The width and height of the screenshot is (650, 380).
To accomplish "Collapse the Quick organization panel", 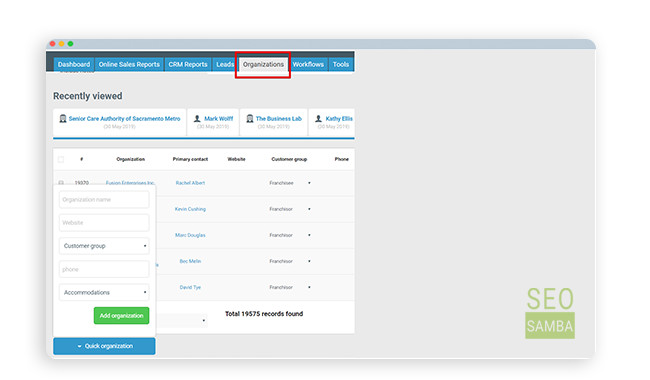I will coord(104,346).
